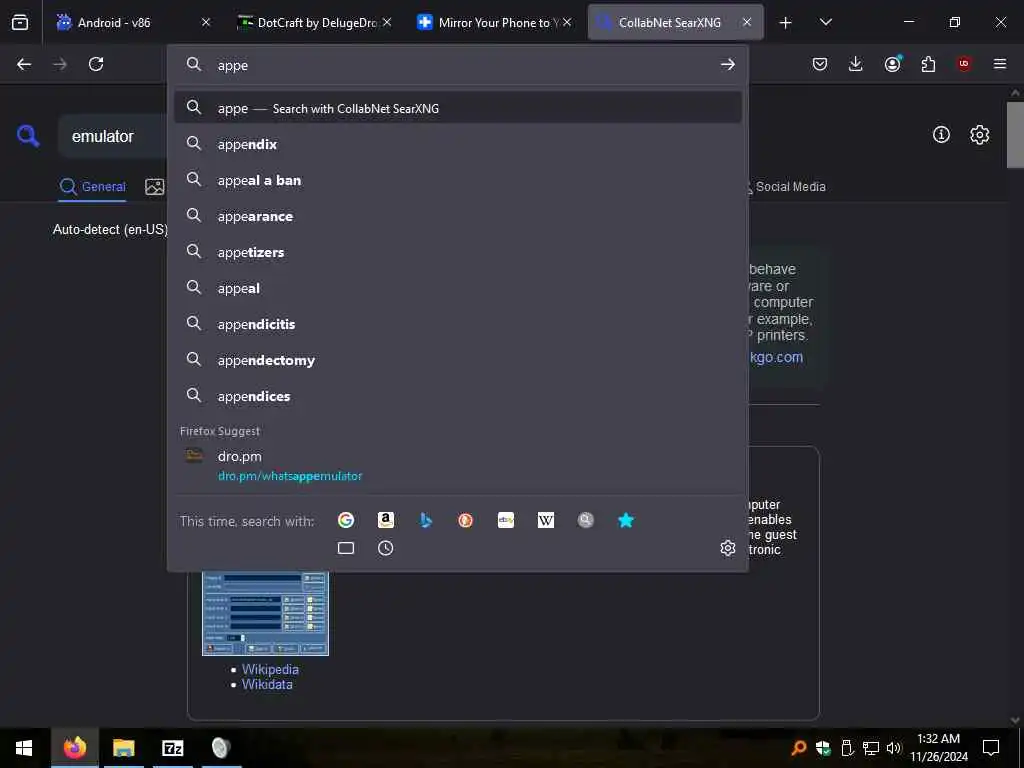Open SearXNG preferences gear
This screenshot has width=1024, height=768.
tap(979, 135)
